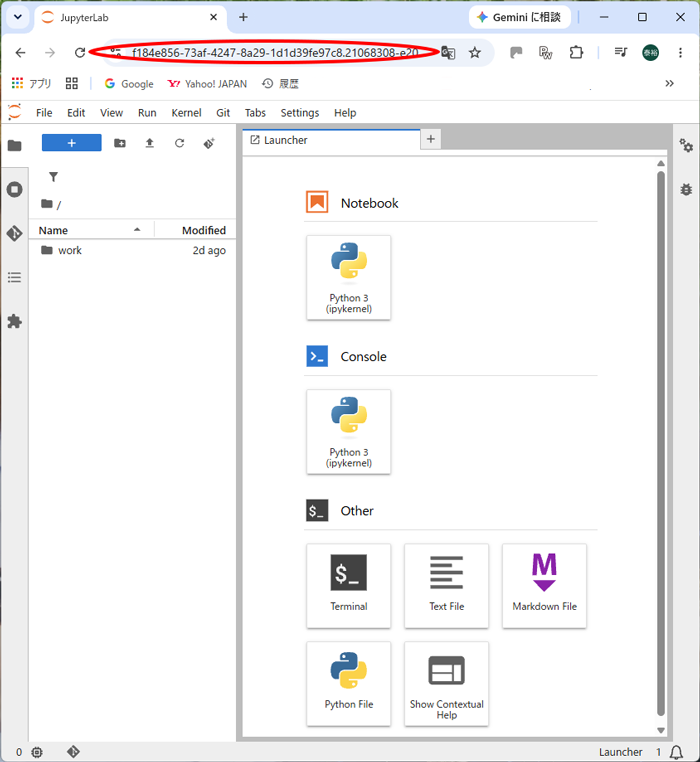Open the Git sidebar panel
Viewport: 700px width, 762px height.
click(x=15, y=233)
